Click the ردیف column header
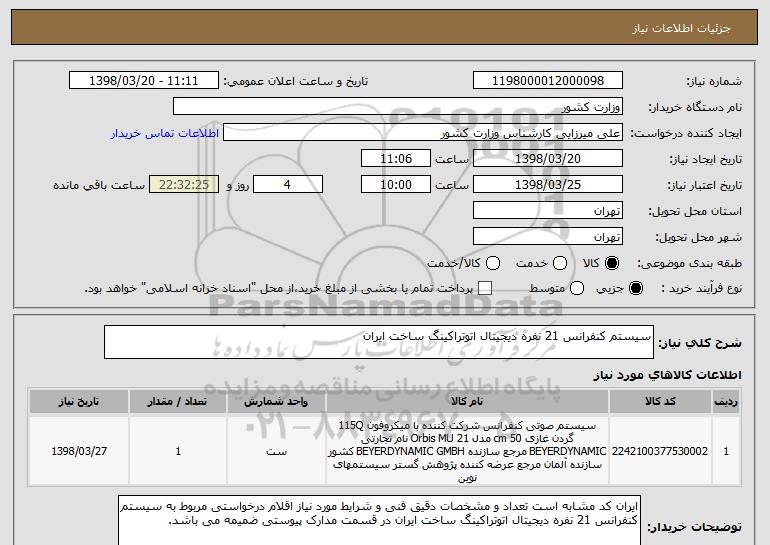This screenshot has width=770, height=545. coord(726,402)
